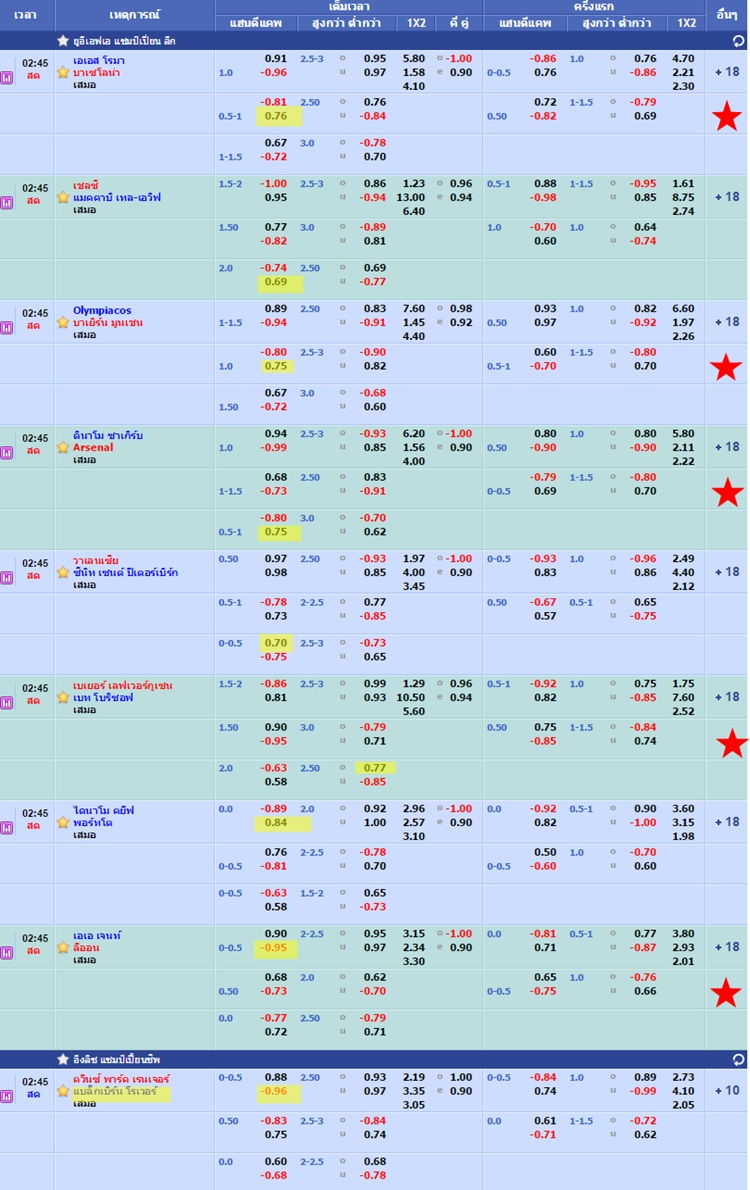Pick 1X2 odds 7.60 for Olympiacos full time

pyautogui.click(x=414, y=309)
